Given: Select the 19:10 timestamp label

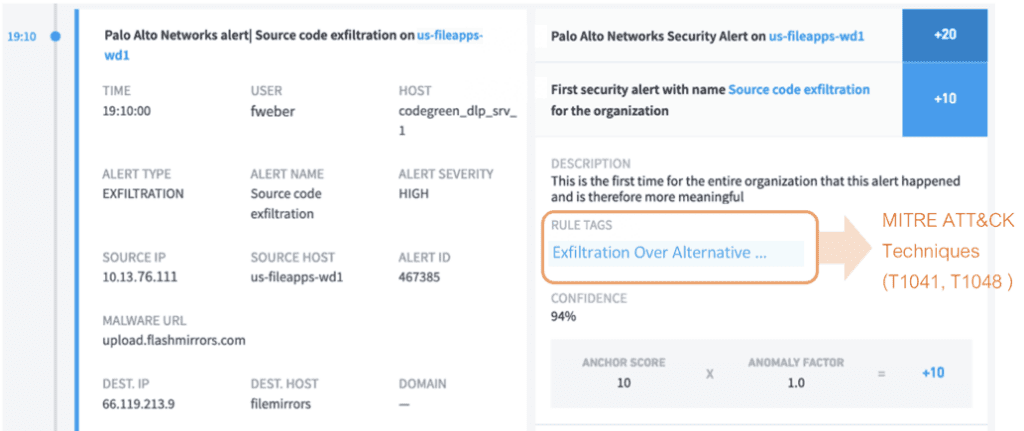Looking at the screenshot, I should [x=22, y=36].
